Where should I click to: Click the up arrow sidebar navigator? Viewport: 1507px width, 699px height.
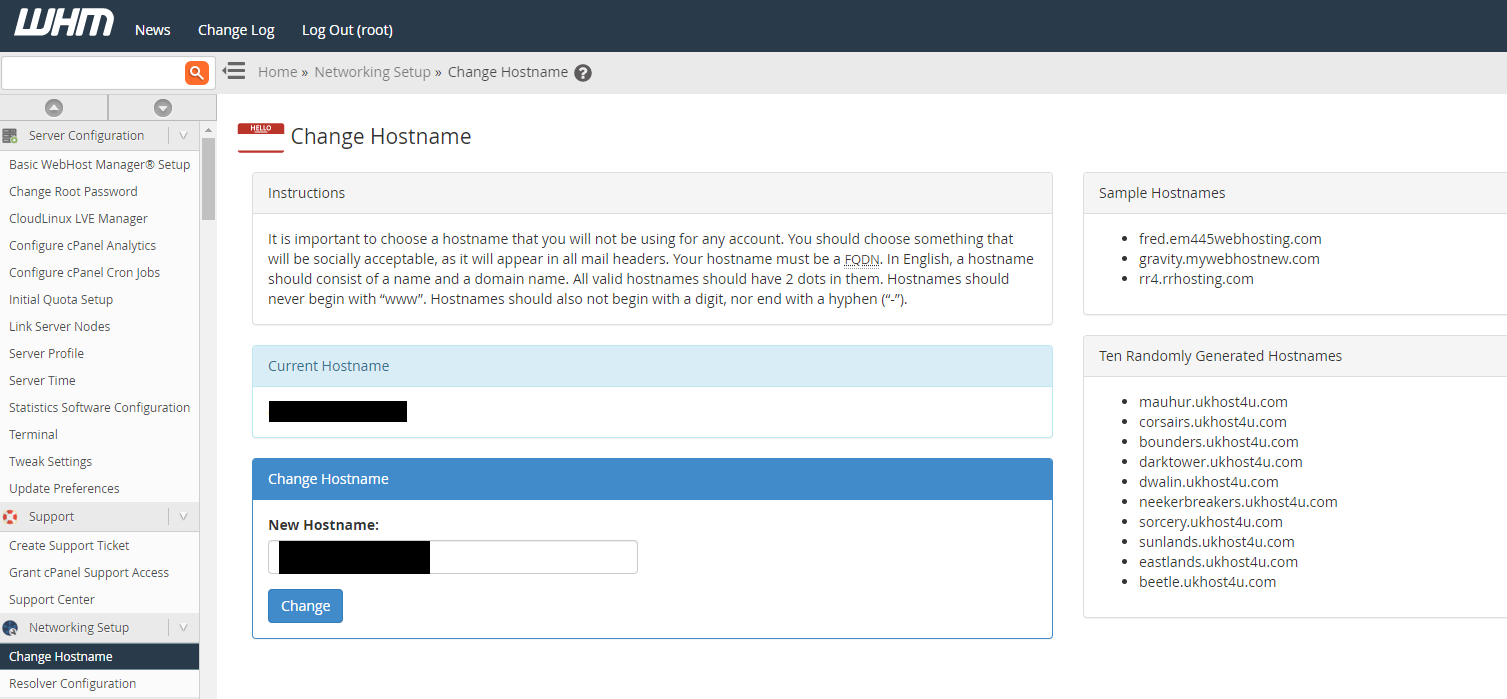pyautogui.click(x=54, y=107)
